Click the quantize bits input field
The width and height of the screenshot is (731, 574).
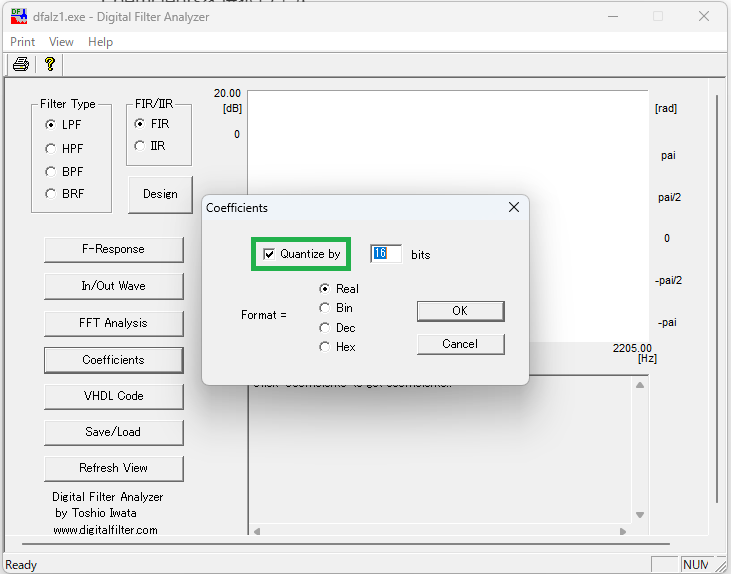click(386, 254)
